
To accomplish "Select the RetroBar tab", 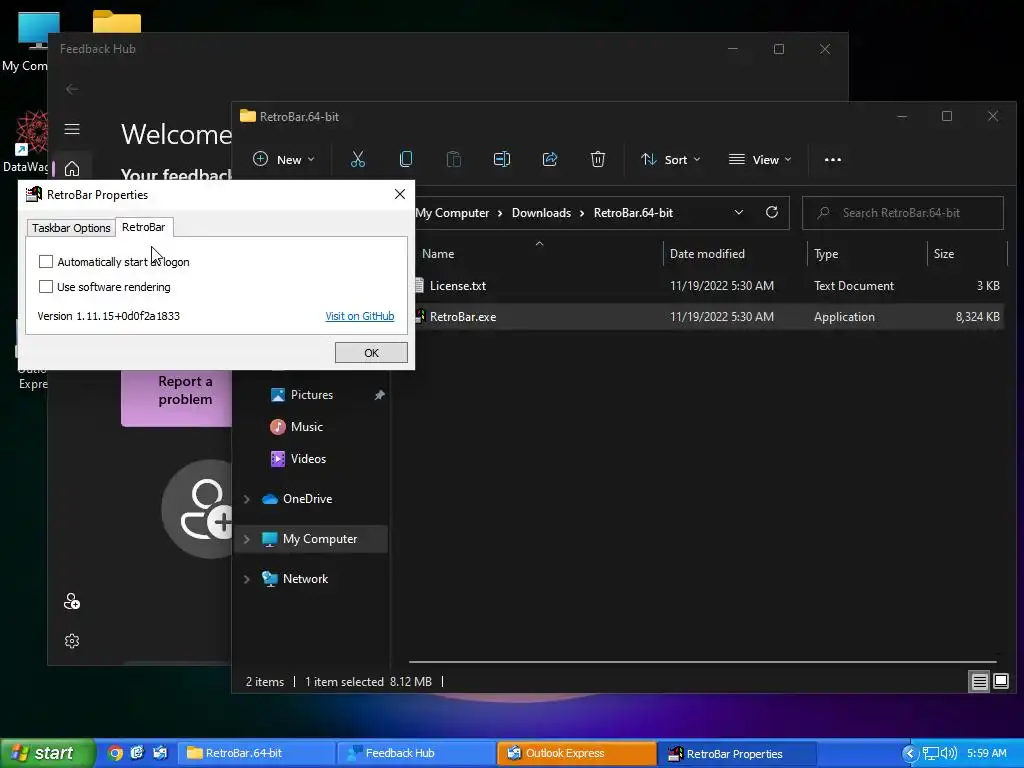I will 144,227.
